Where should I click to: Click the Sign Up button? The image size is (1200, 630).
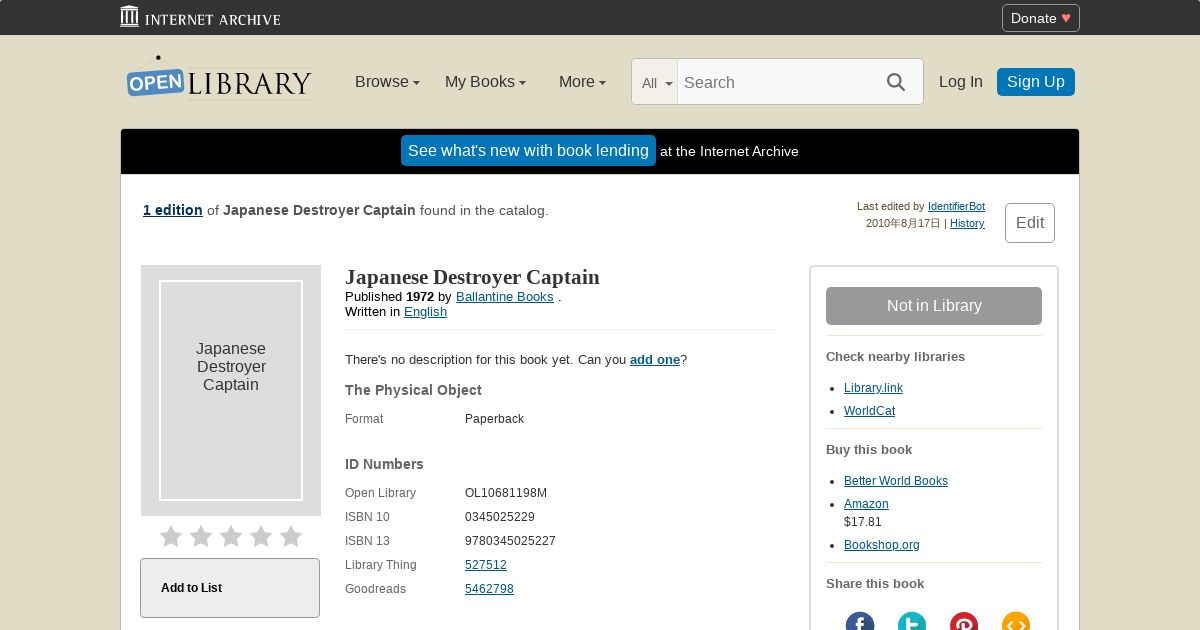click(1036, 82)
